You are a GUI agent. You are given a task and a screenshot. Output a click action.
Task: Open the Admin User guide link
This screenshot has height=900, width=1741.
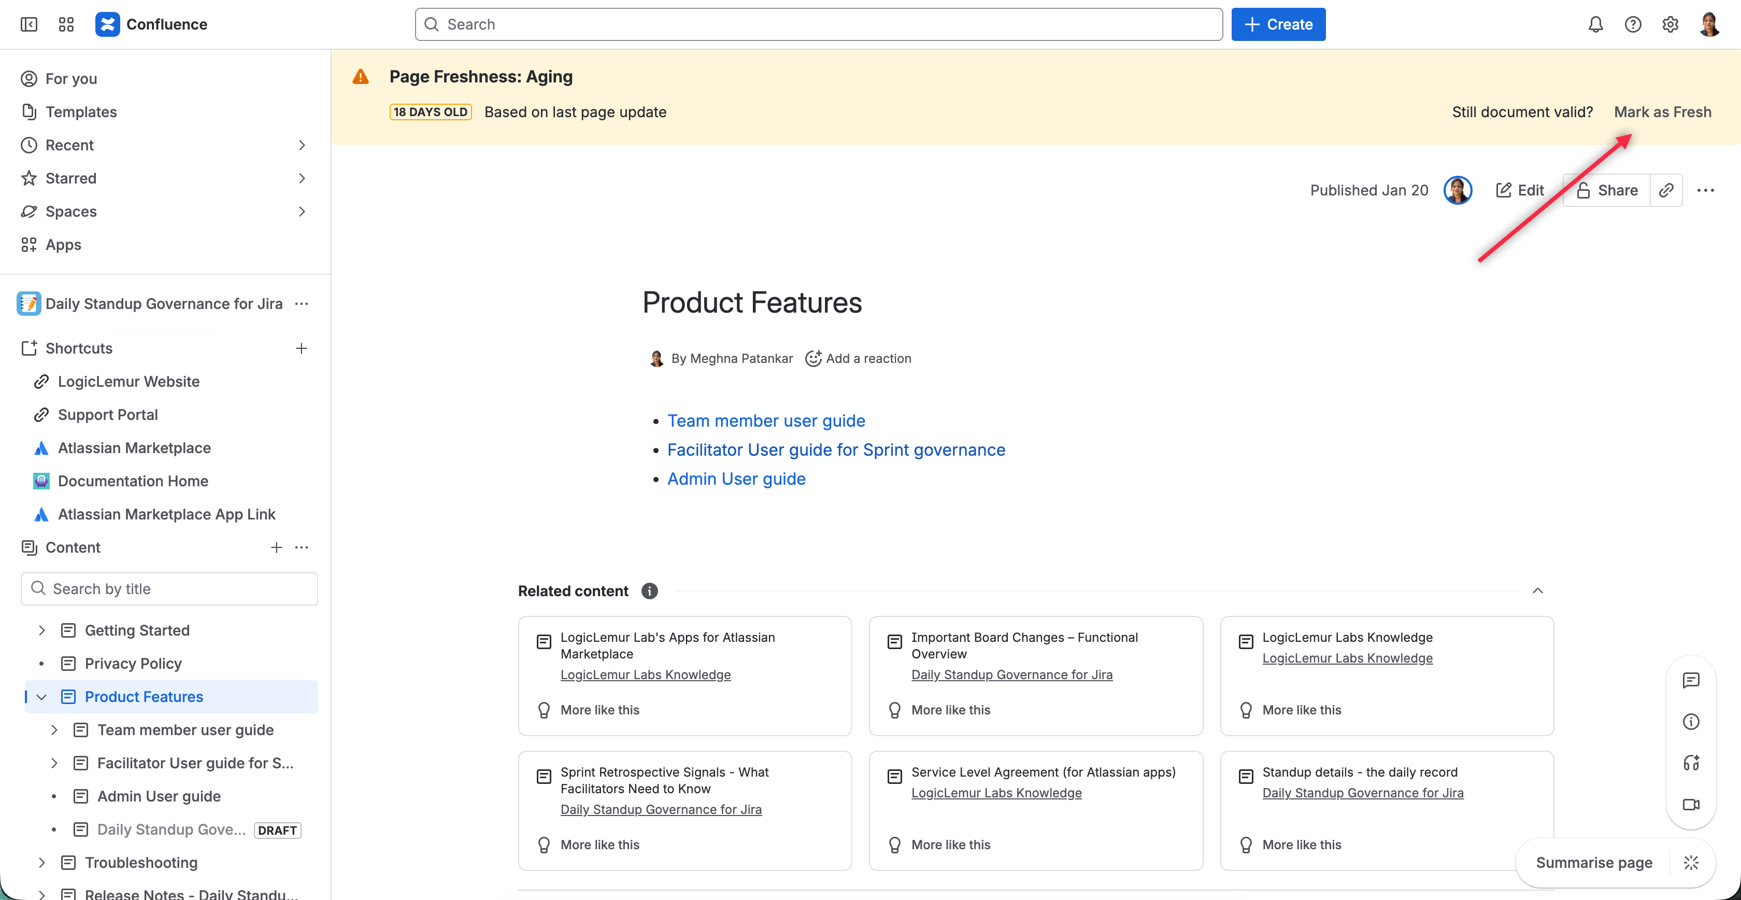point(736,478)
